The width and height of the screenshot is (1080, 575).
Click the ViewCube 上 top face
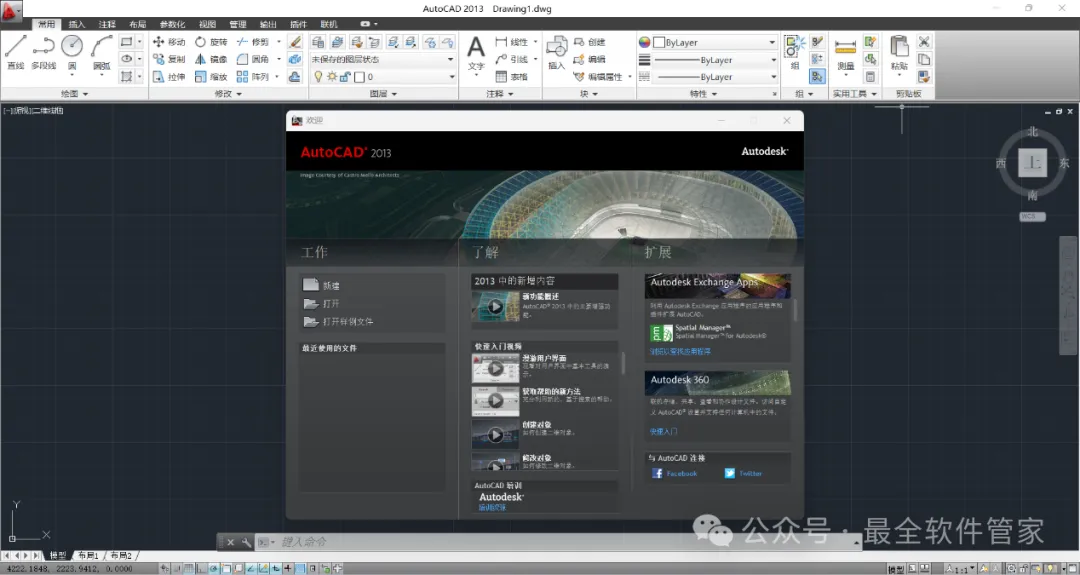point(1032,163)
